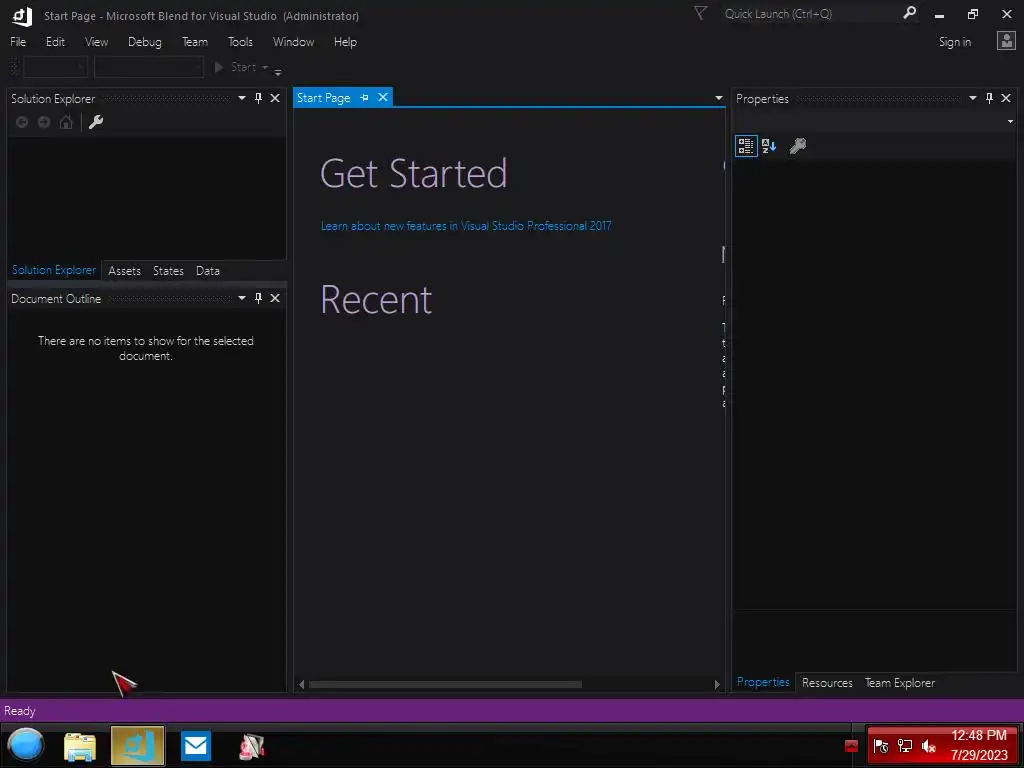Open the Team menu
This screenshot has width=1024, height=768.
195,42
